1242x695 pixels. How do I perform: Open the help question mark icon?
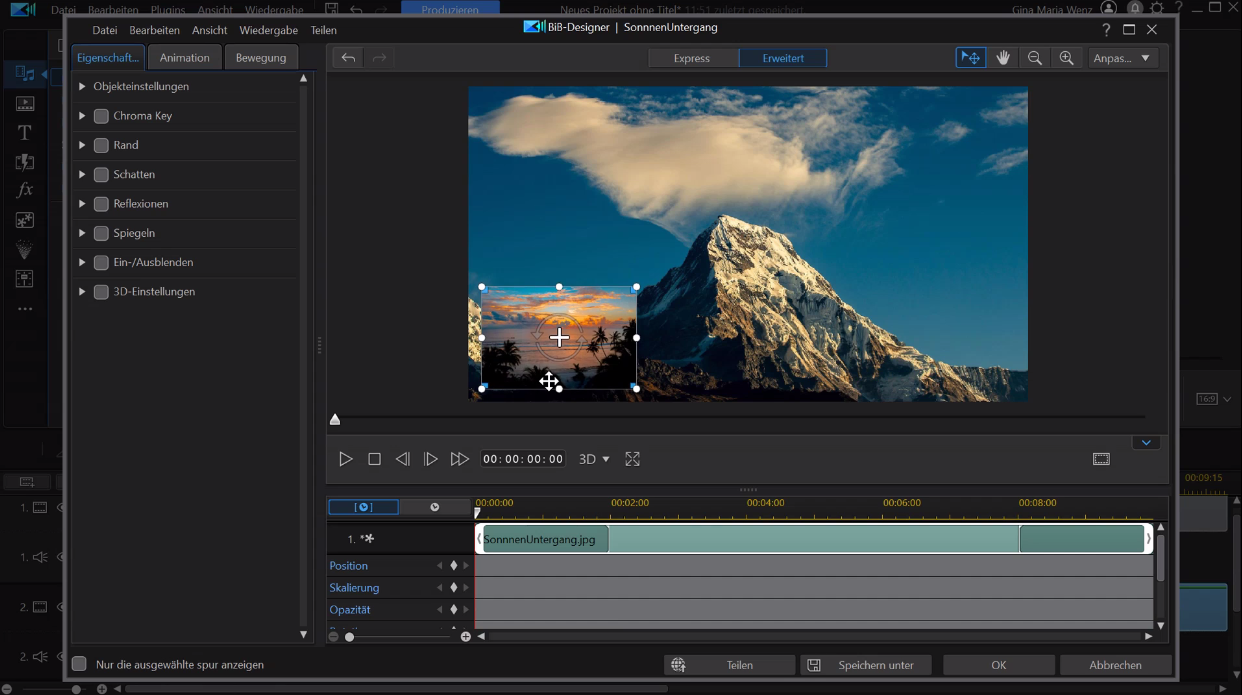point(1106,29)
